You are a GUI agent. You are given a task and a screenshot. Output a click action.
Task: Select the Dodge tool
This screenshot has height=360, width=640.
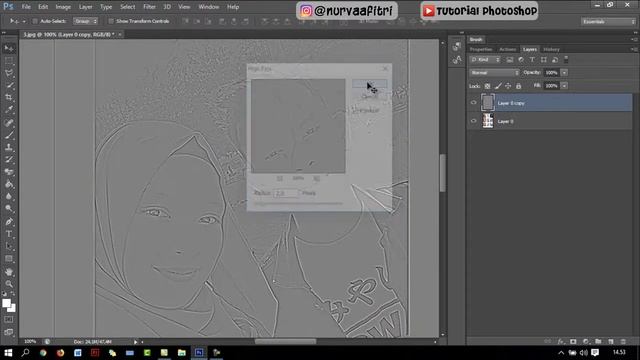[9, 209]
